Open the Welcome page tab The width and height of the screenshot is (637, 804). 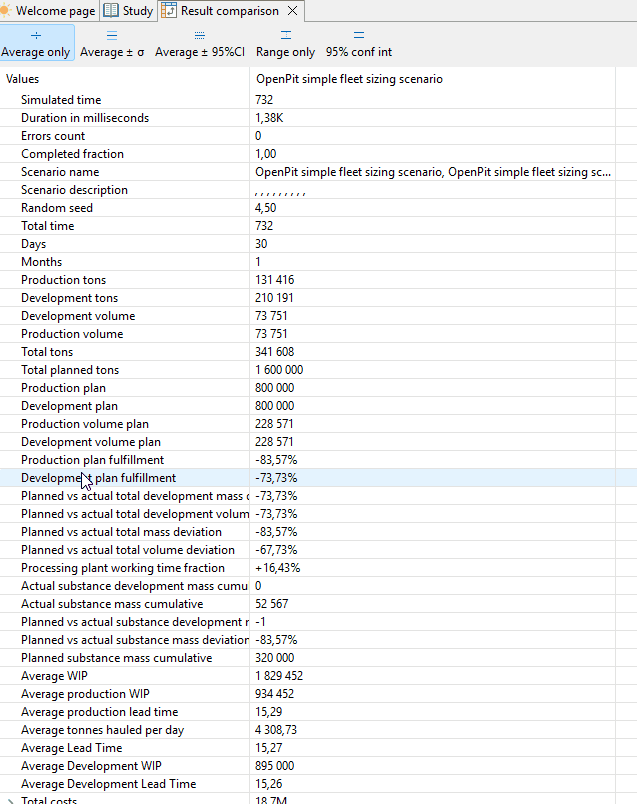(x=48, y=11)
